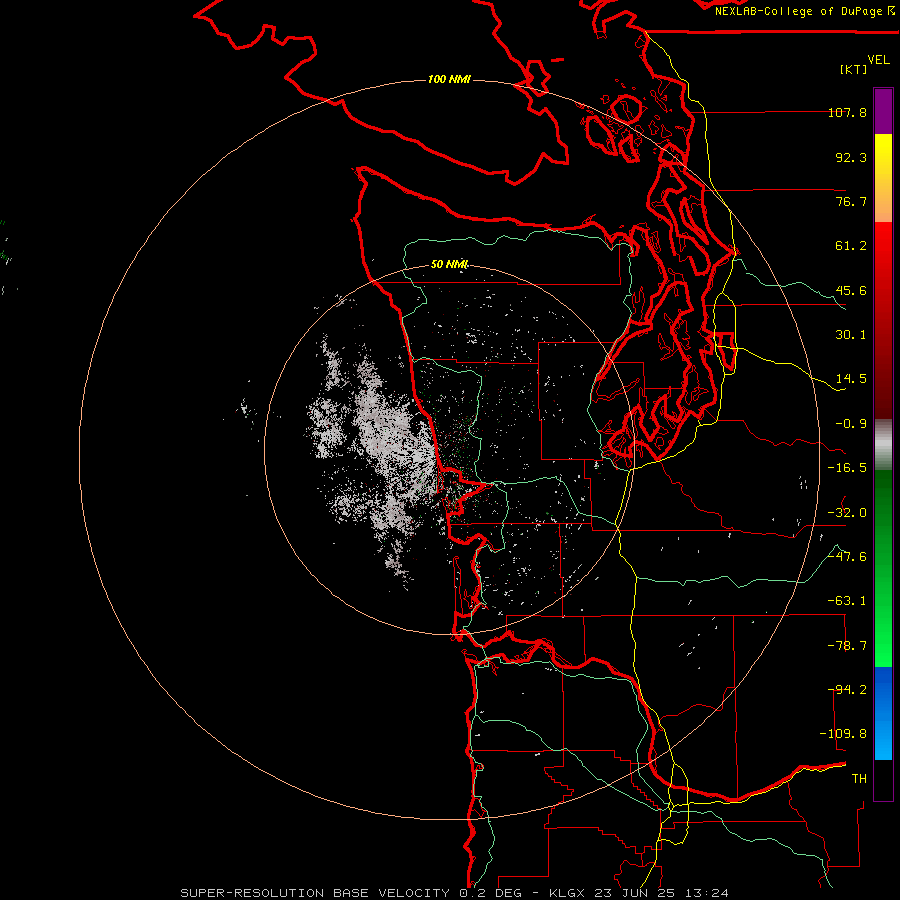The height and width of the screenshot is (900, 900).
Task: Click the -94.2 velocity scale value
Action: click(847, 690)
